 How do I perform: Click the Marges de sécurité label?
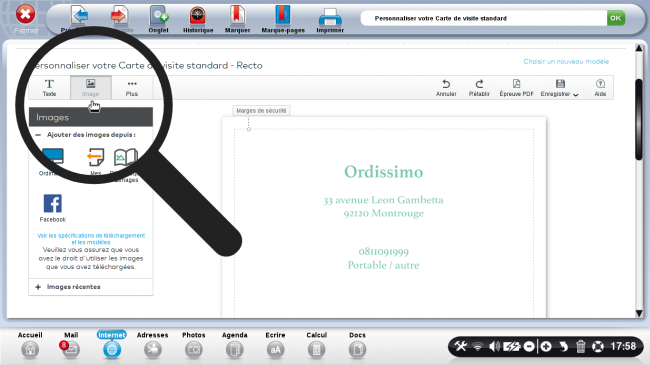click(261, 111)
